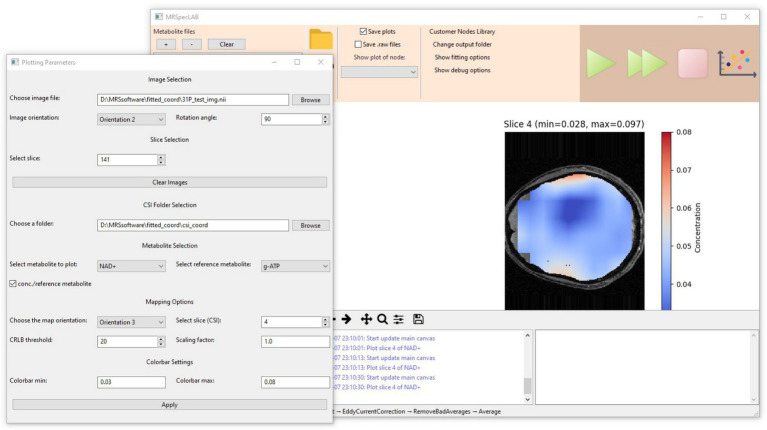Click the save figure floppy disk icon
This screenshot has height=430, width=767.
tap(418, 319)
